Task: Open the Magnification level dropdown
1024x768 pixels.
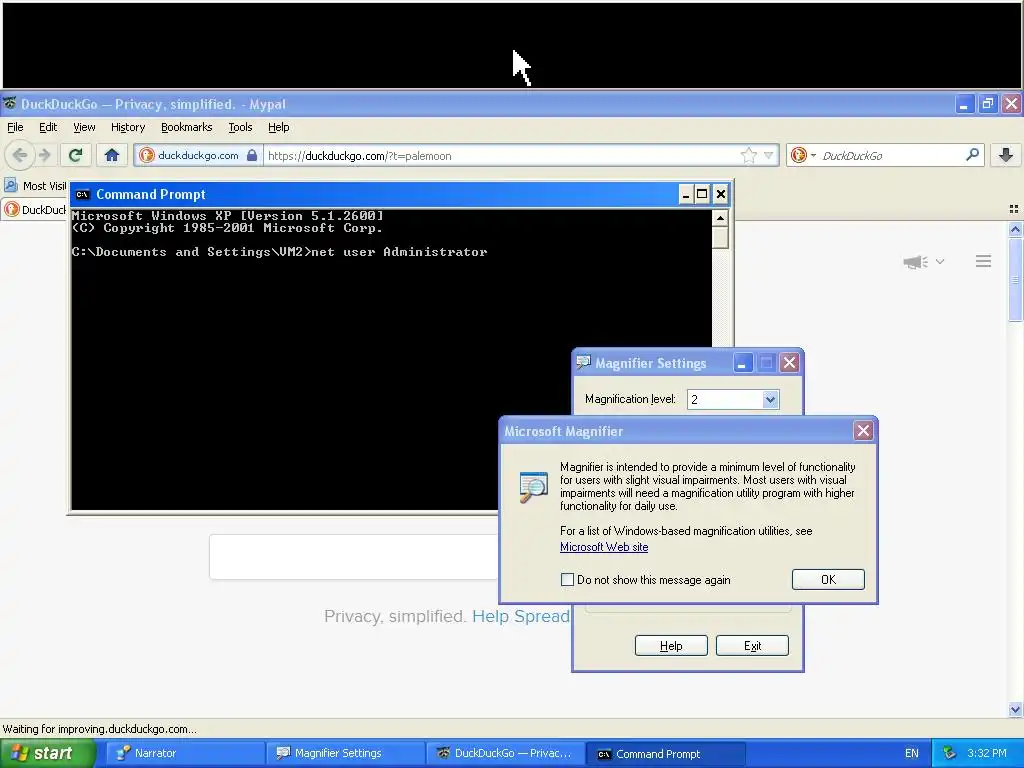Action: [770, 399]
